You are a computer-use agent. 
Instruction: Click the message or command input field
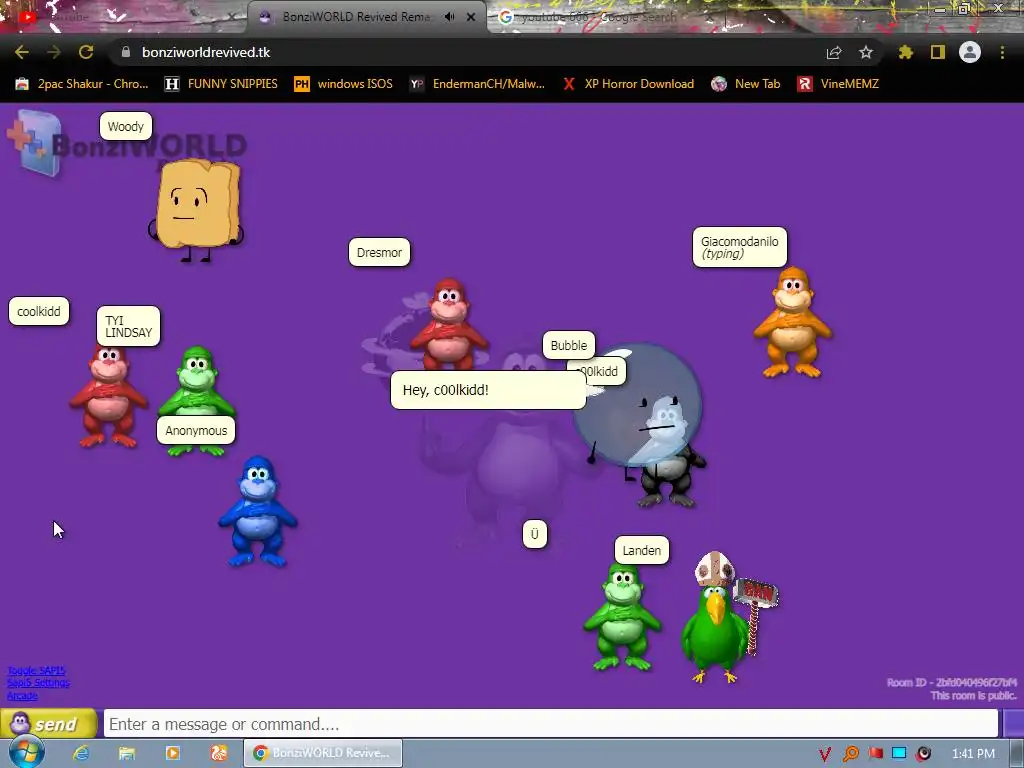[551, 724]
